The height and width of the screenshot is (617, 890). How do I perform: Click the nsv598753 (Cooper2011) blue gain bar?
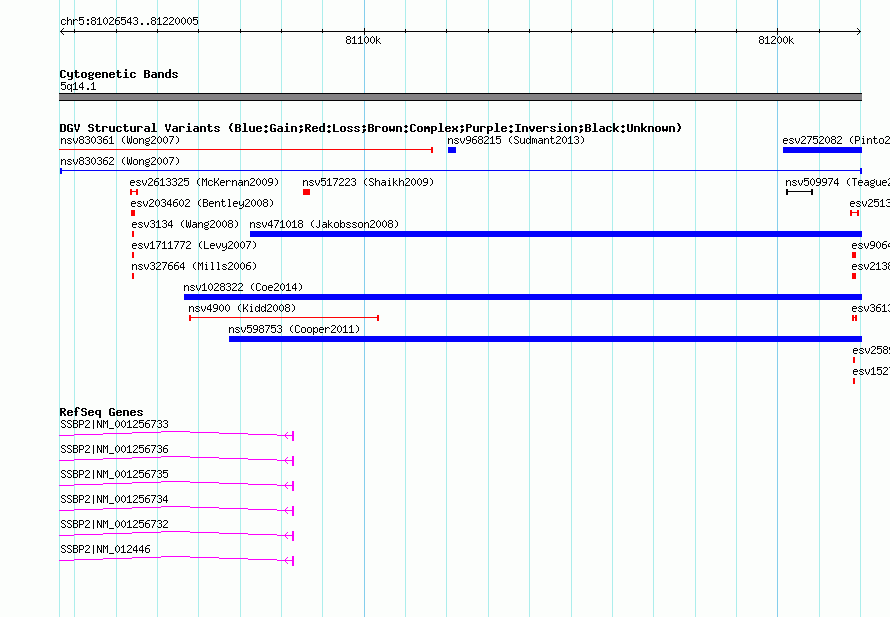click(545, 339)
